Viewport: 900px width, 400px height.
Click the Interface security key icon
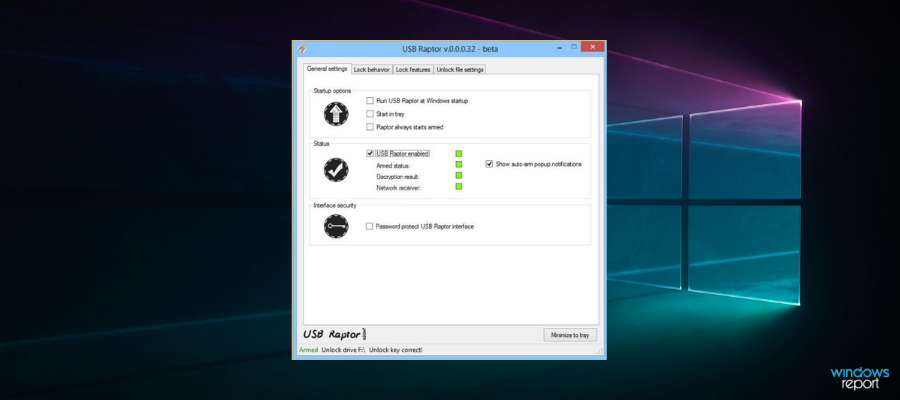[x=336, y=226]
